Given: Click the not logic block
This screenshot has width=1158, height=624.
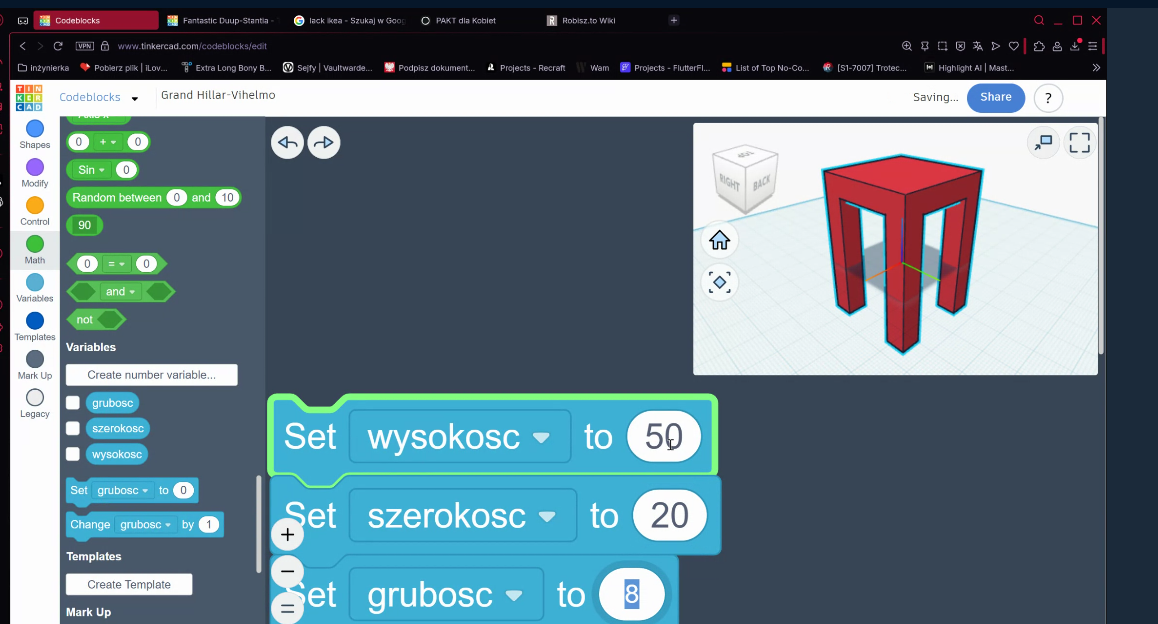Looking at the screenshot, I should [x=97, y=320].
